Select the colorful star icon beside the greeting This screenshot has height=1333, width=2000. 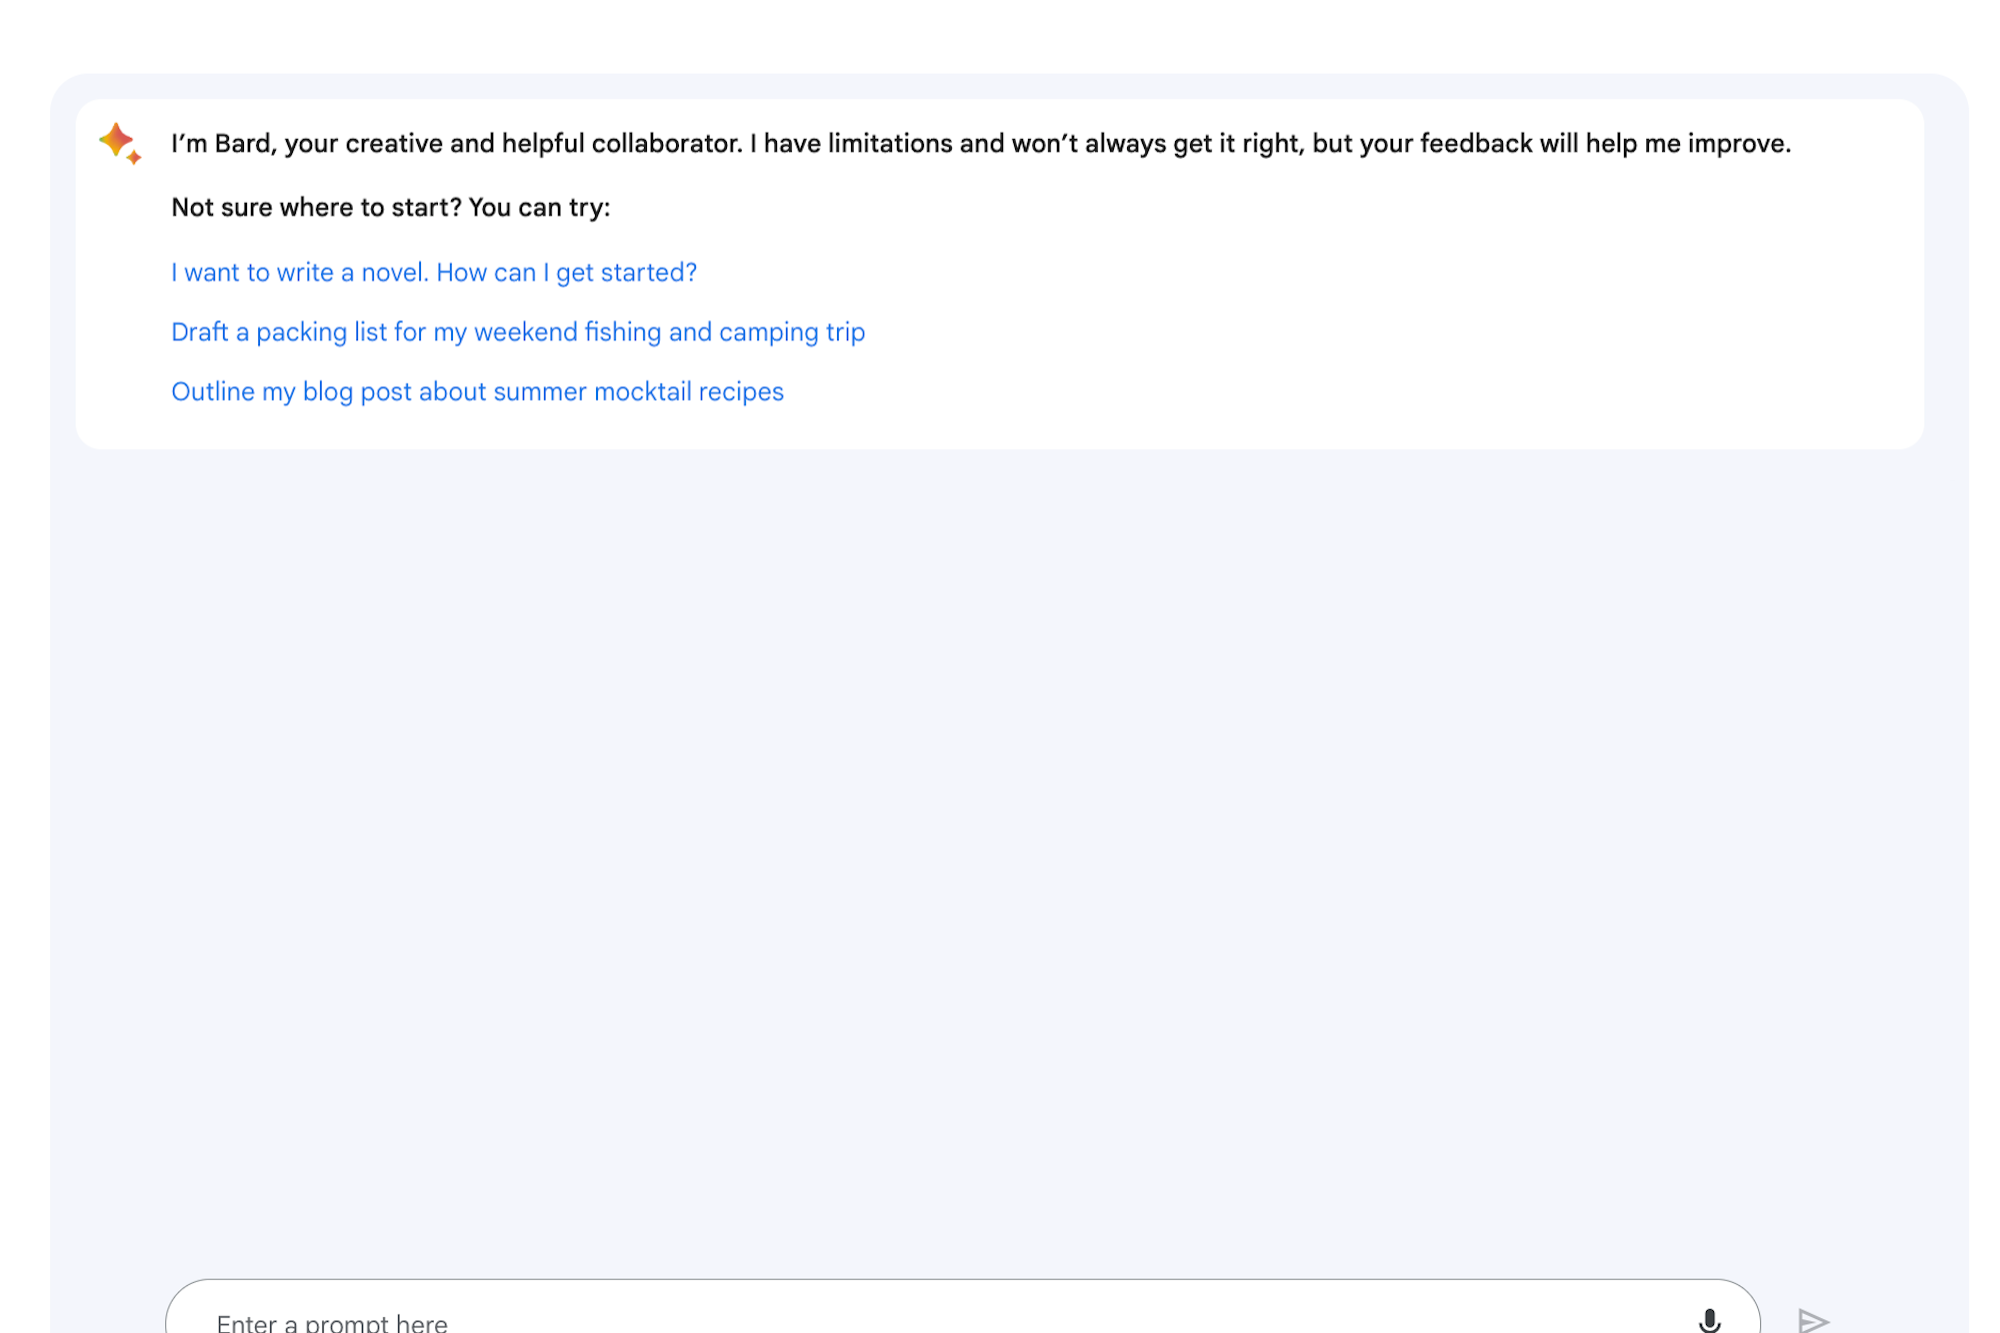tap(120, 143)
